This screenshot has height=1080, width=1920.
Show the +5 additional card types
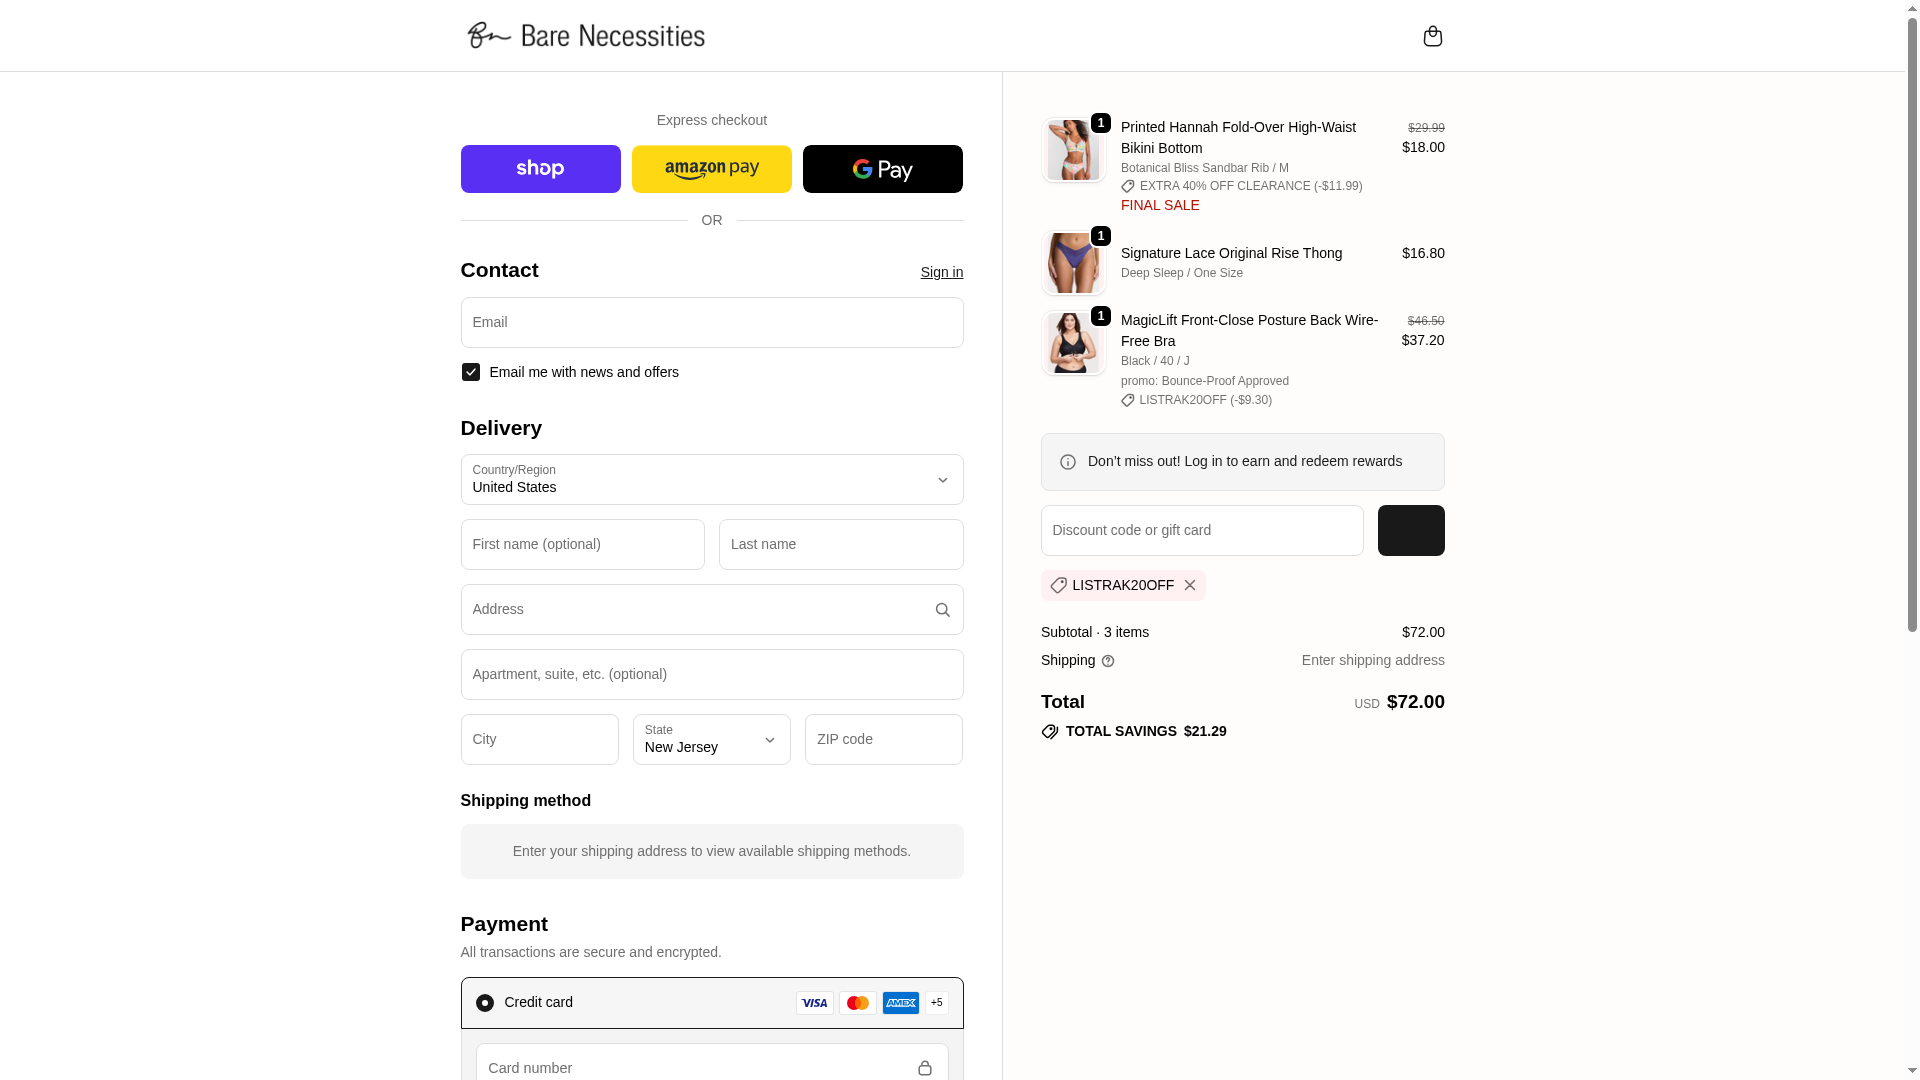937,1003
